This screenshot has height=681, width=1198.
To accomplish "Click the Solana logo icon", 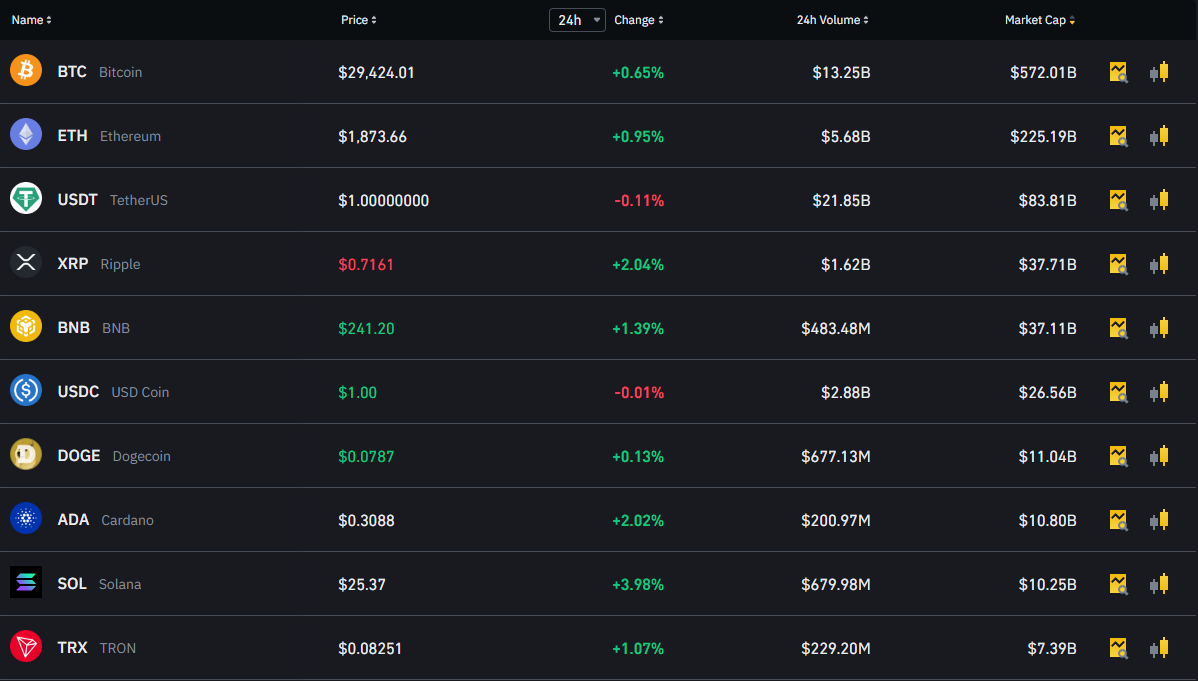I will (26, 583).
